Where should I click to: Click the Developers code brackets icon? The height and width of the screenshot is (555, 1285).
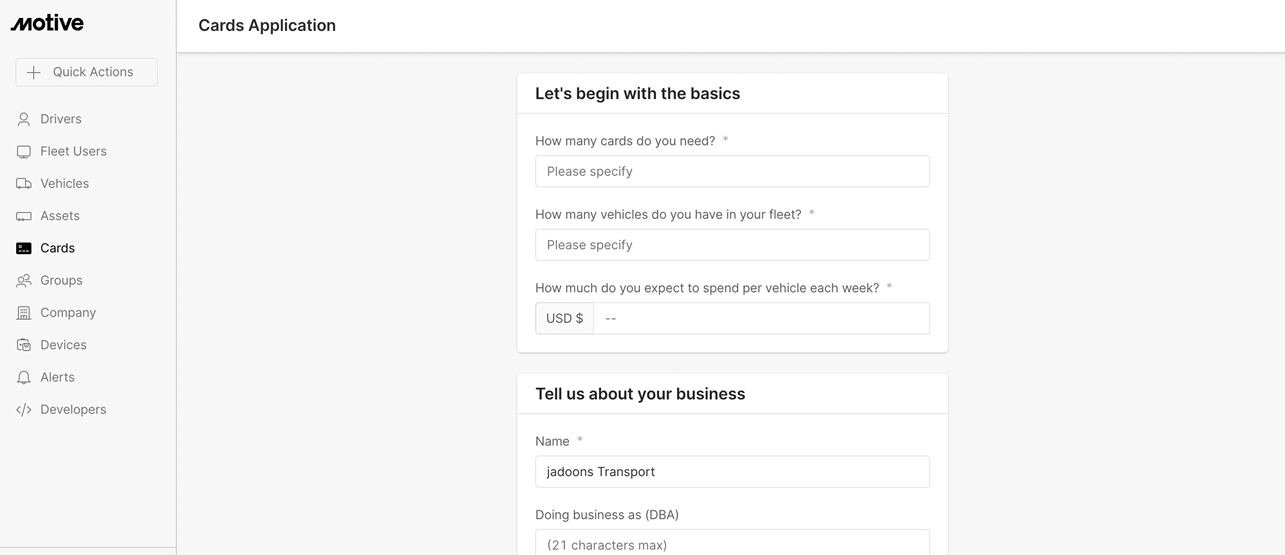(x=24, y=410)
